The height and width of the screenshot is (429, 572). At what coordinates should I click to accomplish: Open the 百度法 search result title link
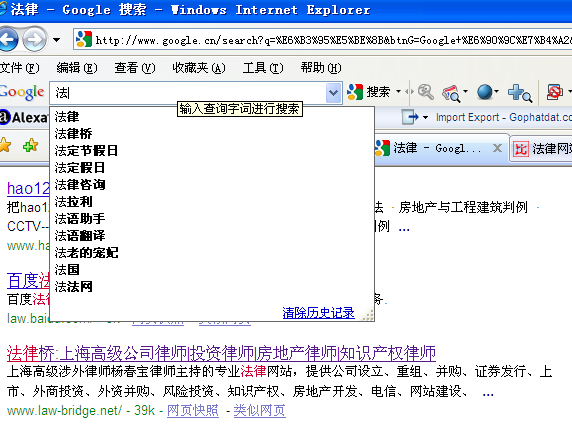click(x=28, y=281)
